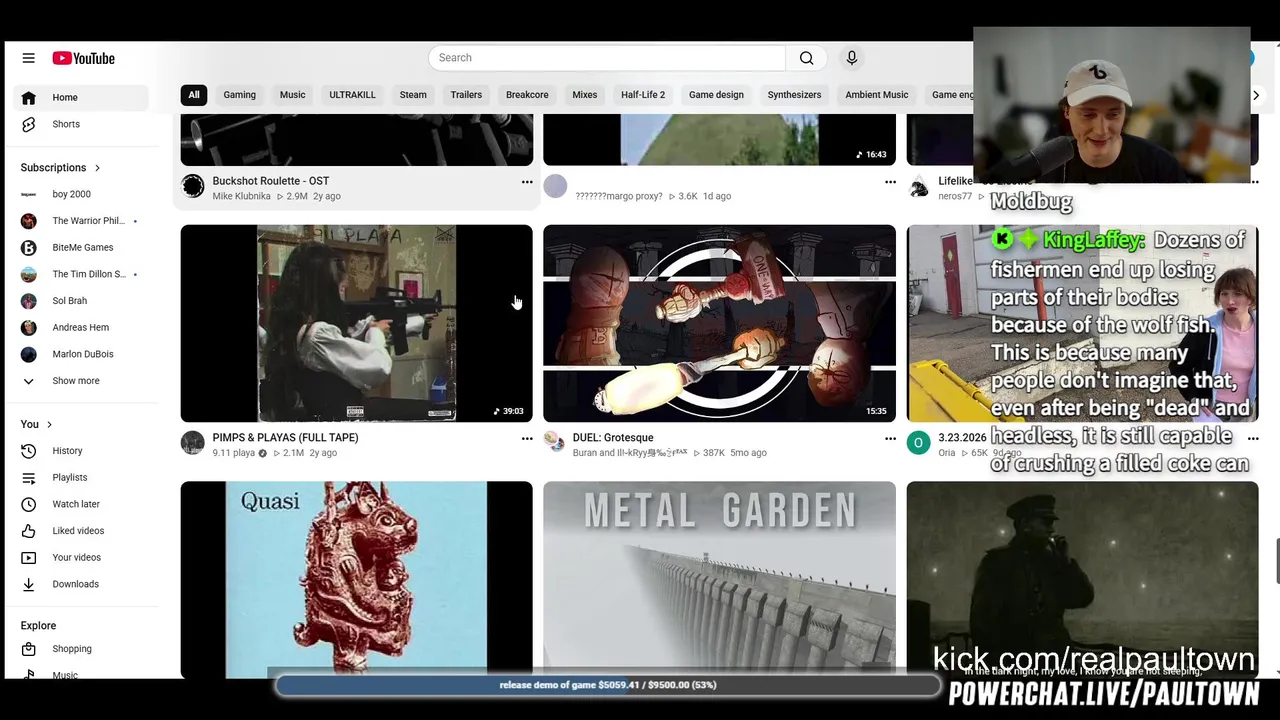1280x720 pixels.
Task: Open DUEL: Grotesque video title
Action: click(x=613, y=438)
